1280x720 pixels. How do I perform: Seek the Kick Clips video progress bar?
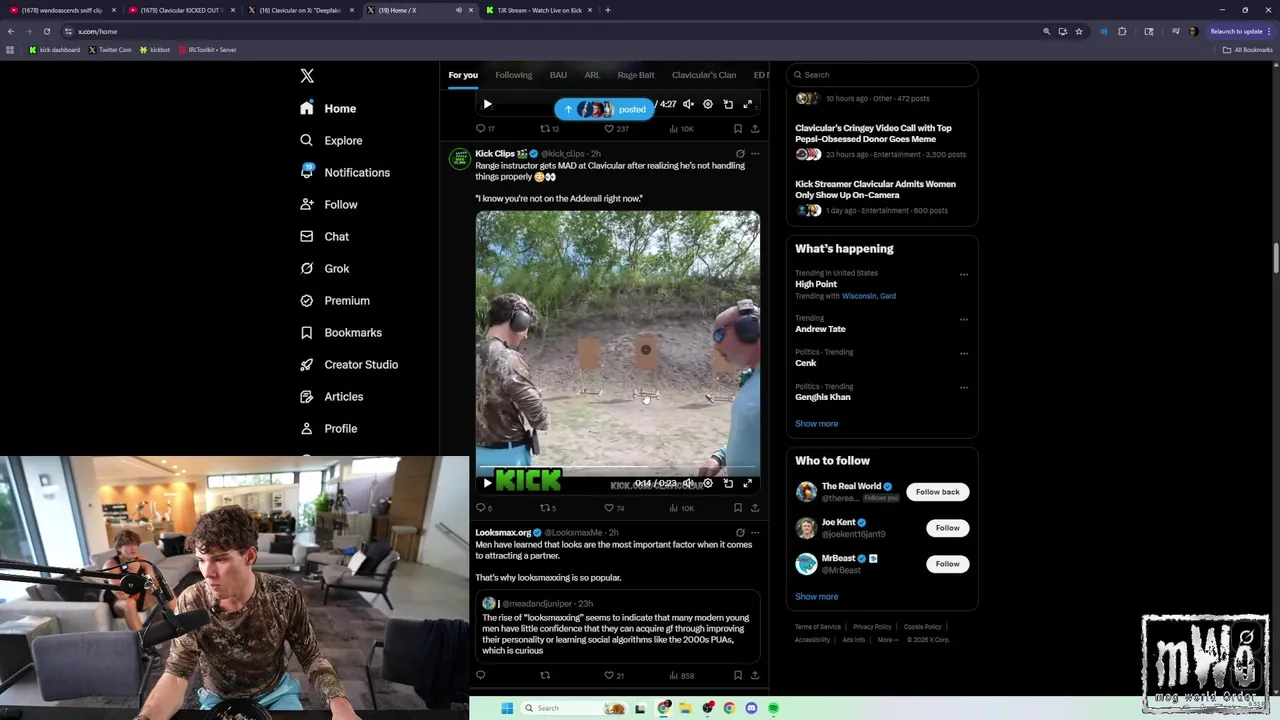[617, 468]
